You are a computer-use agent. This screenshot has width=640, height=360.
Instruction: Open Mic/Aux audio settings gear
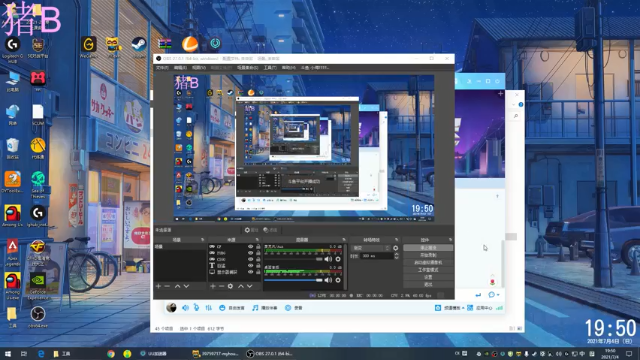click(338, 259)
